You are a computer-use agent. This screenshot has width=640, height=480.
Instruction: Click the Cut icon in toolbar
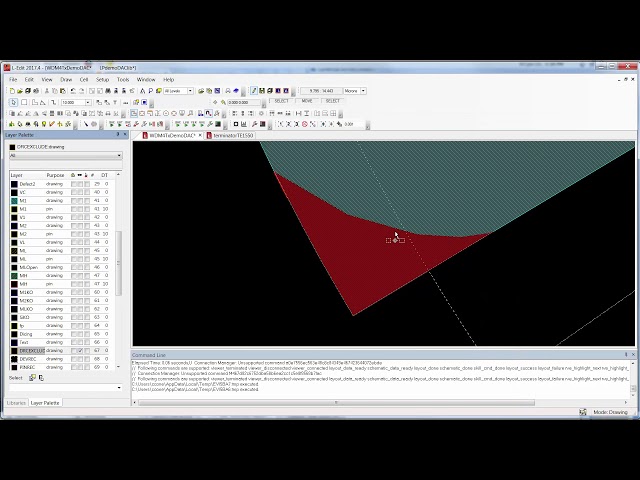[47, 91]
